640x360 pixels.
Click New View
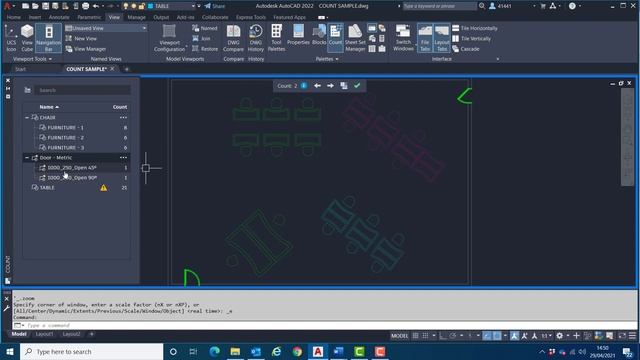click(81, 38)
